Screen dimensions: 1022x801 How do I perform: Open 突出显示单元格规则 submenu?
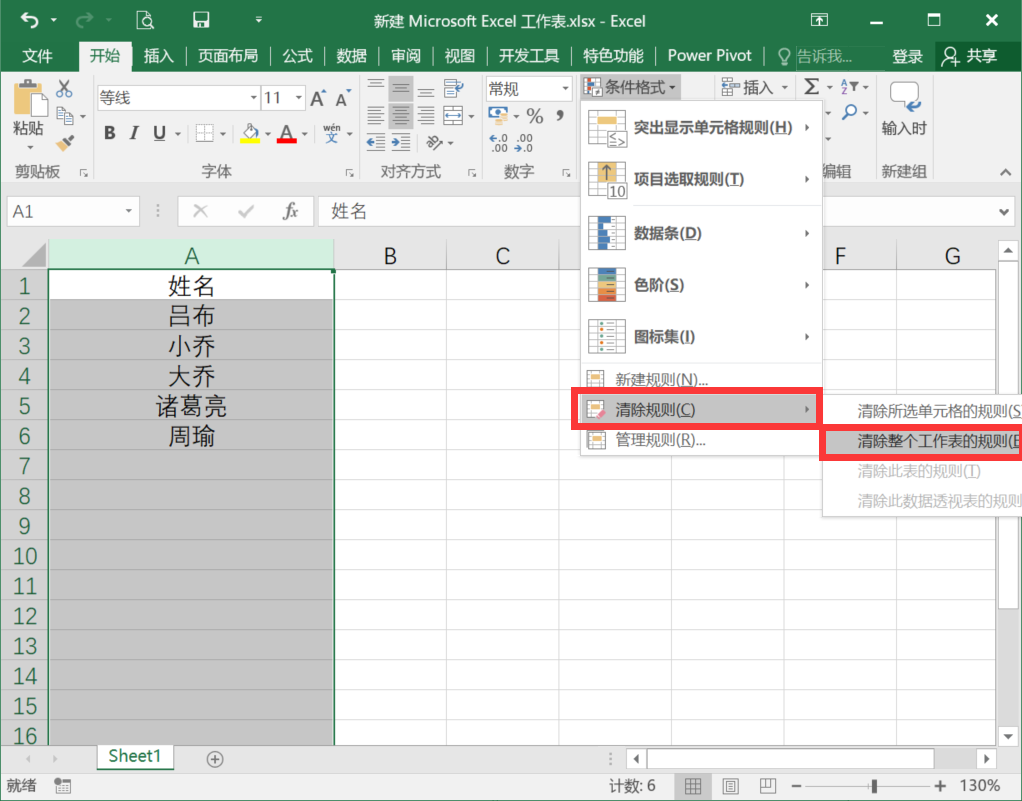pos(701,128)
